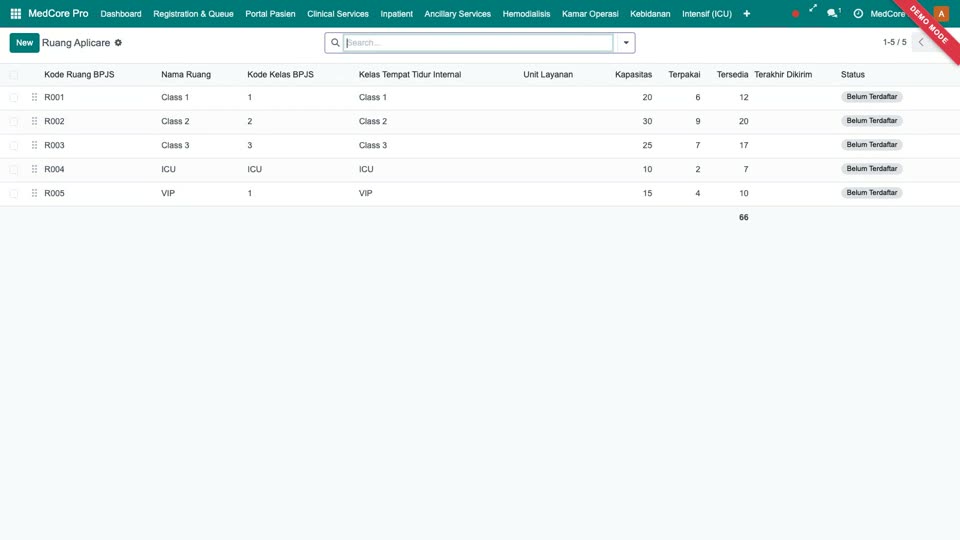Toggle fullscreen expand arrows icon
The width and height of the screenshot is (960, 540).
coord(813,9)
